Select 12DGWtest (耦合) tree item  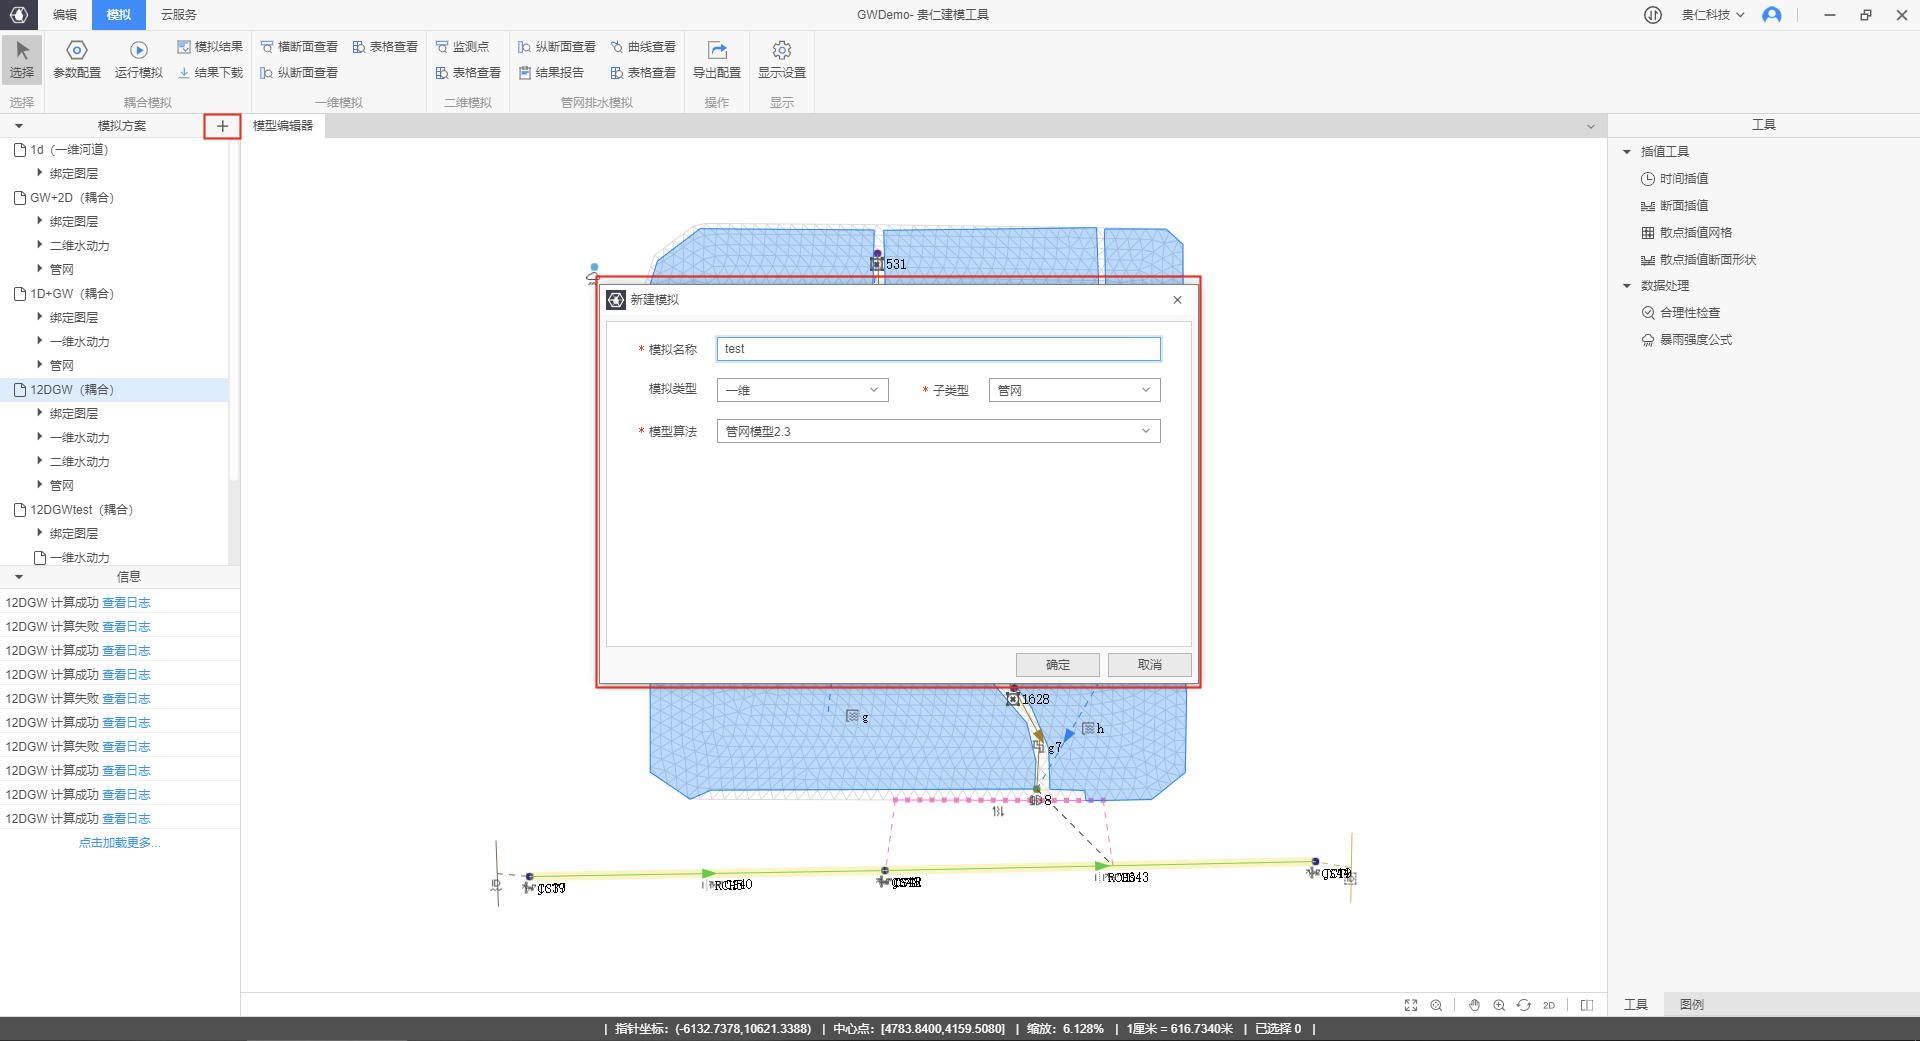pyautogui.click(x=114, y=510)
